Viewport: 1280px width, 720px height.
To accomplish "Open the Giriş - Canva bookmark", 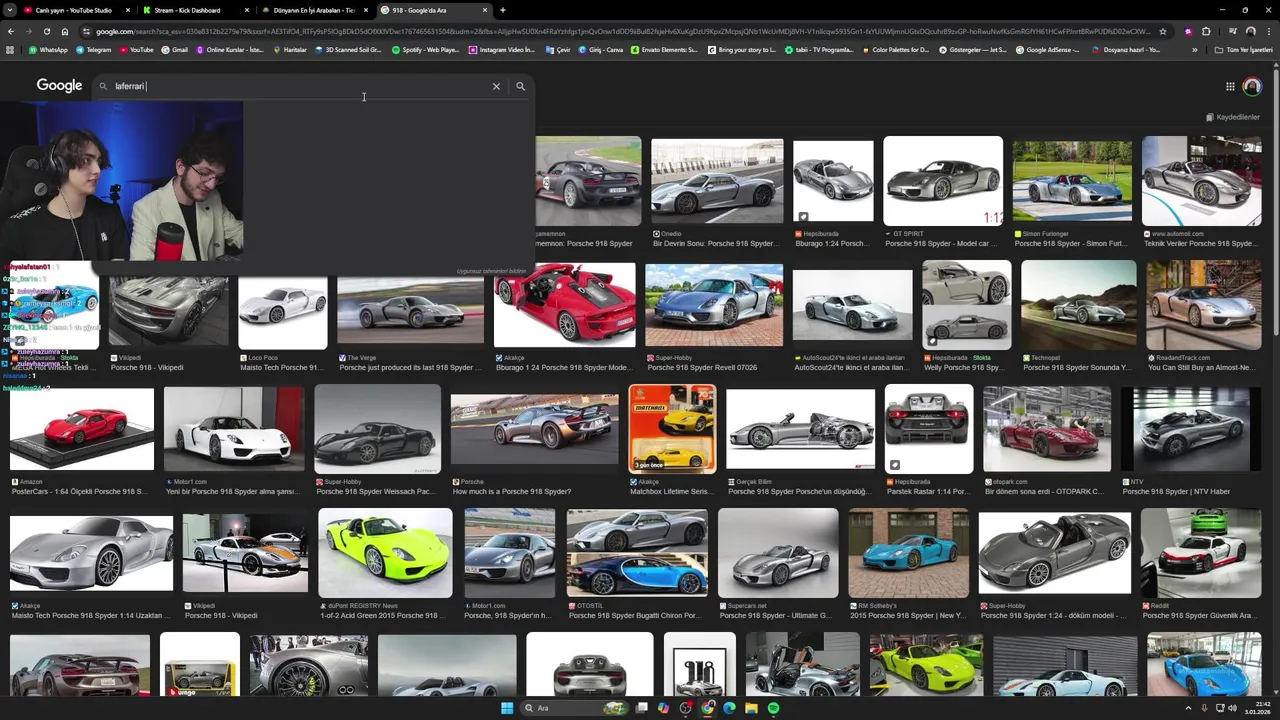I will 600,49.
